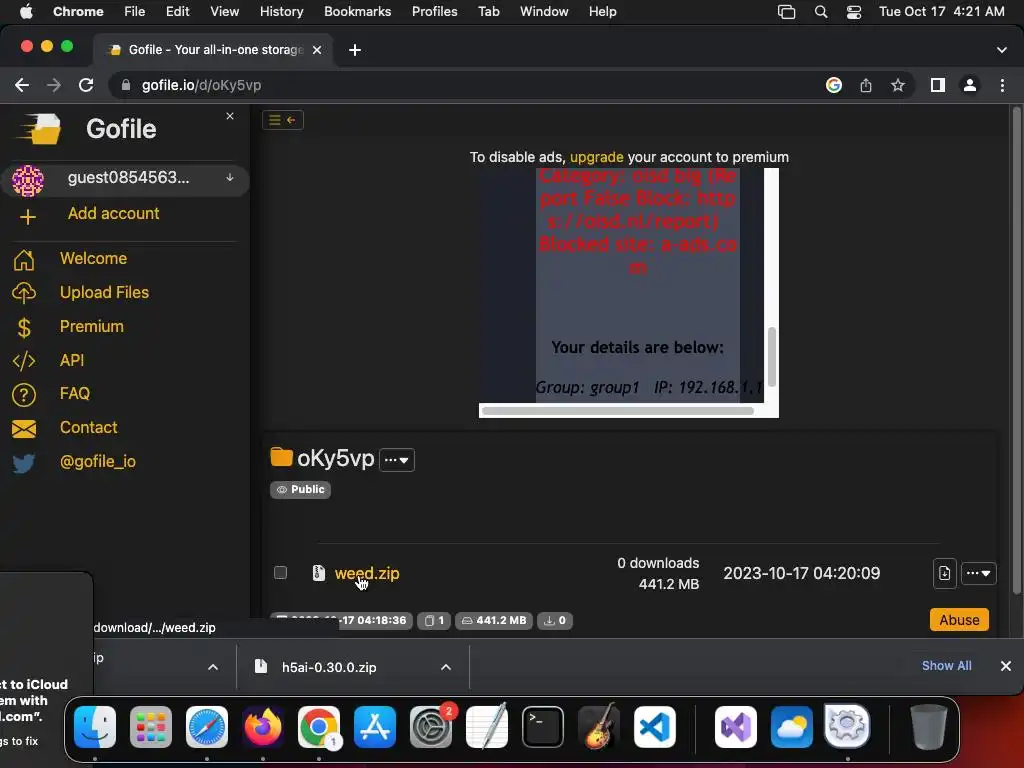Click the Add account link

tap(114, 214)
